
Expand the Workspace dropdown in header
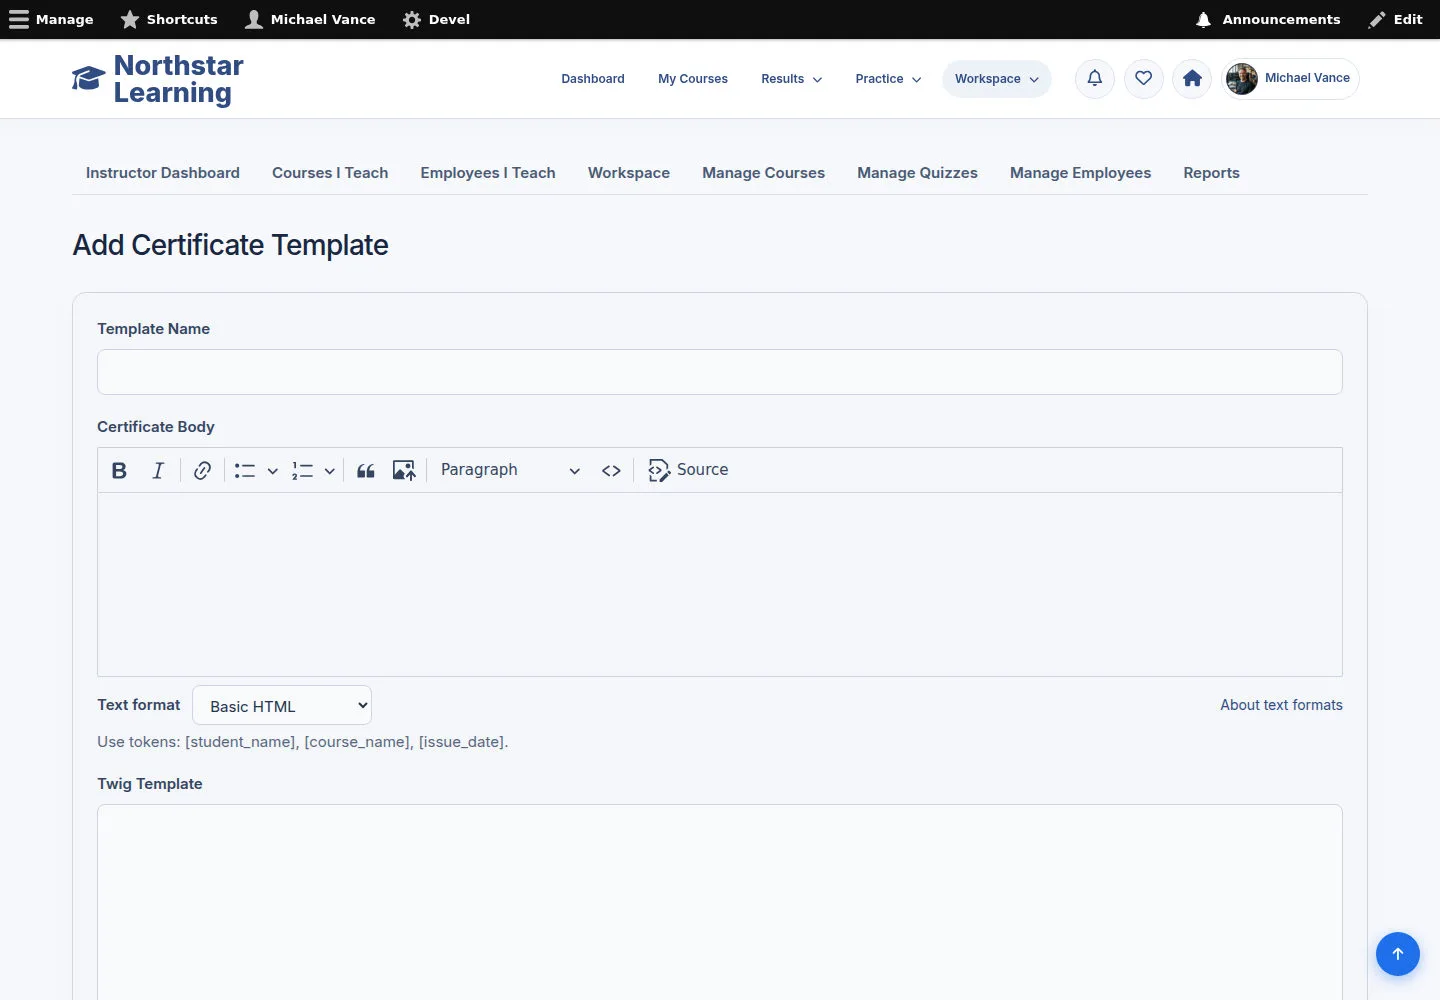tap(996, 79)
